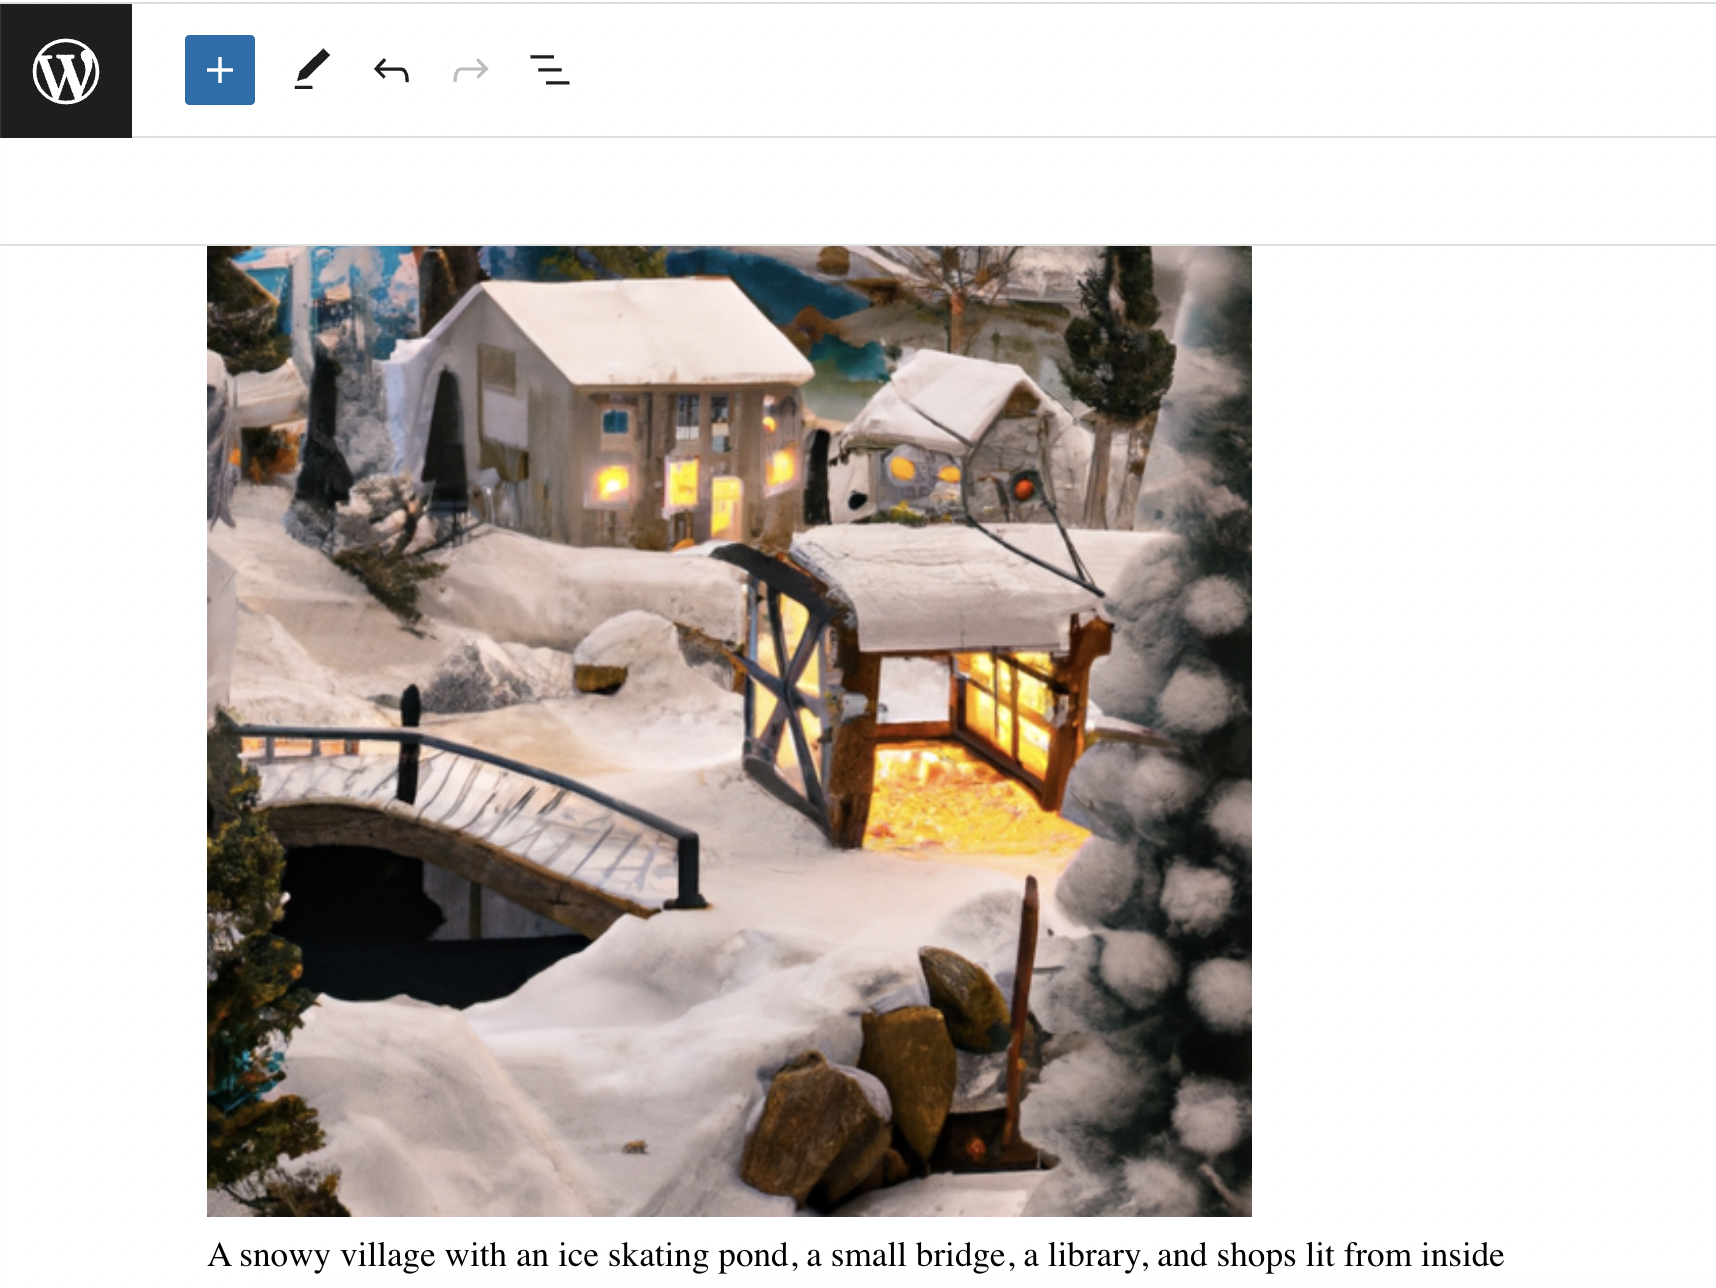This screenshot has height=1288, width=1716.
Task: Click the white canvas right of the image
Action: 1480,700
